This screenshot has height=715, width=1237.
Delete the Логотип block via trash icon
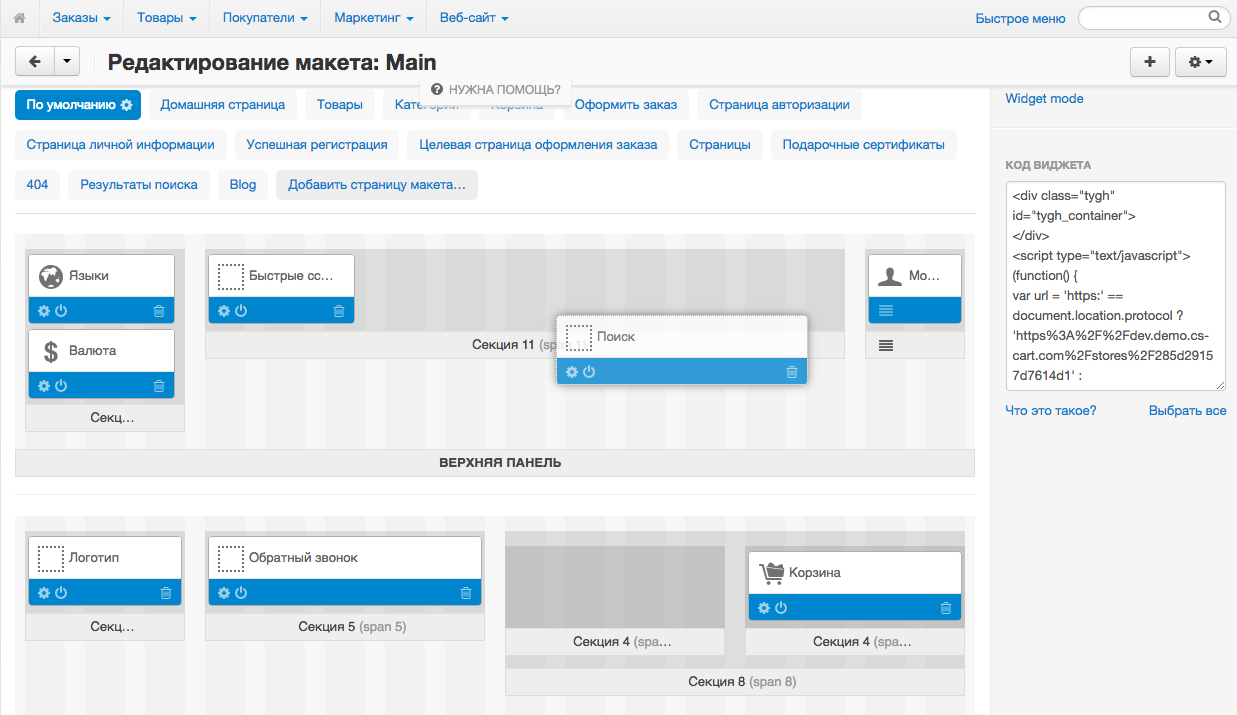coord(166,593)
